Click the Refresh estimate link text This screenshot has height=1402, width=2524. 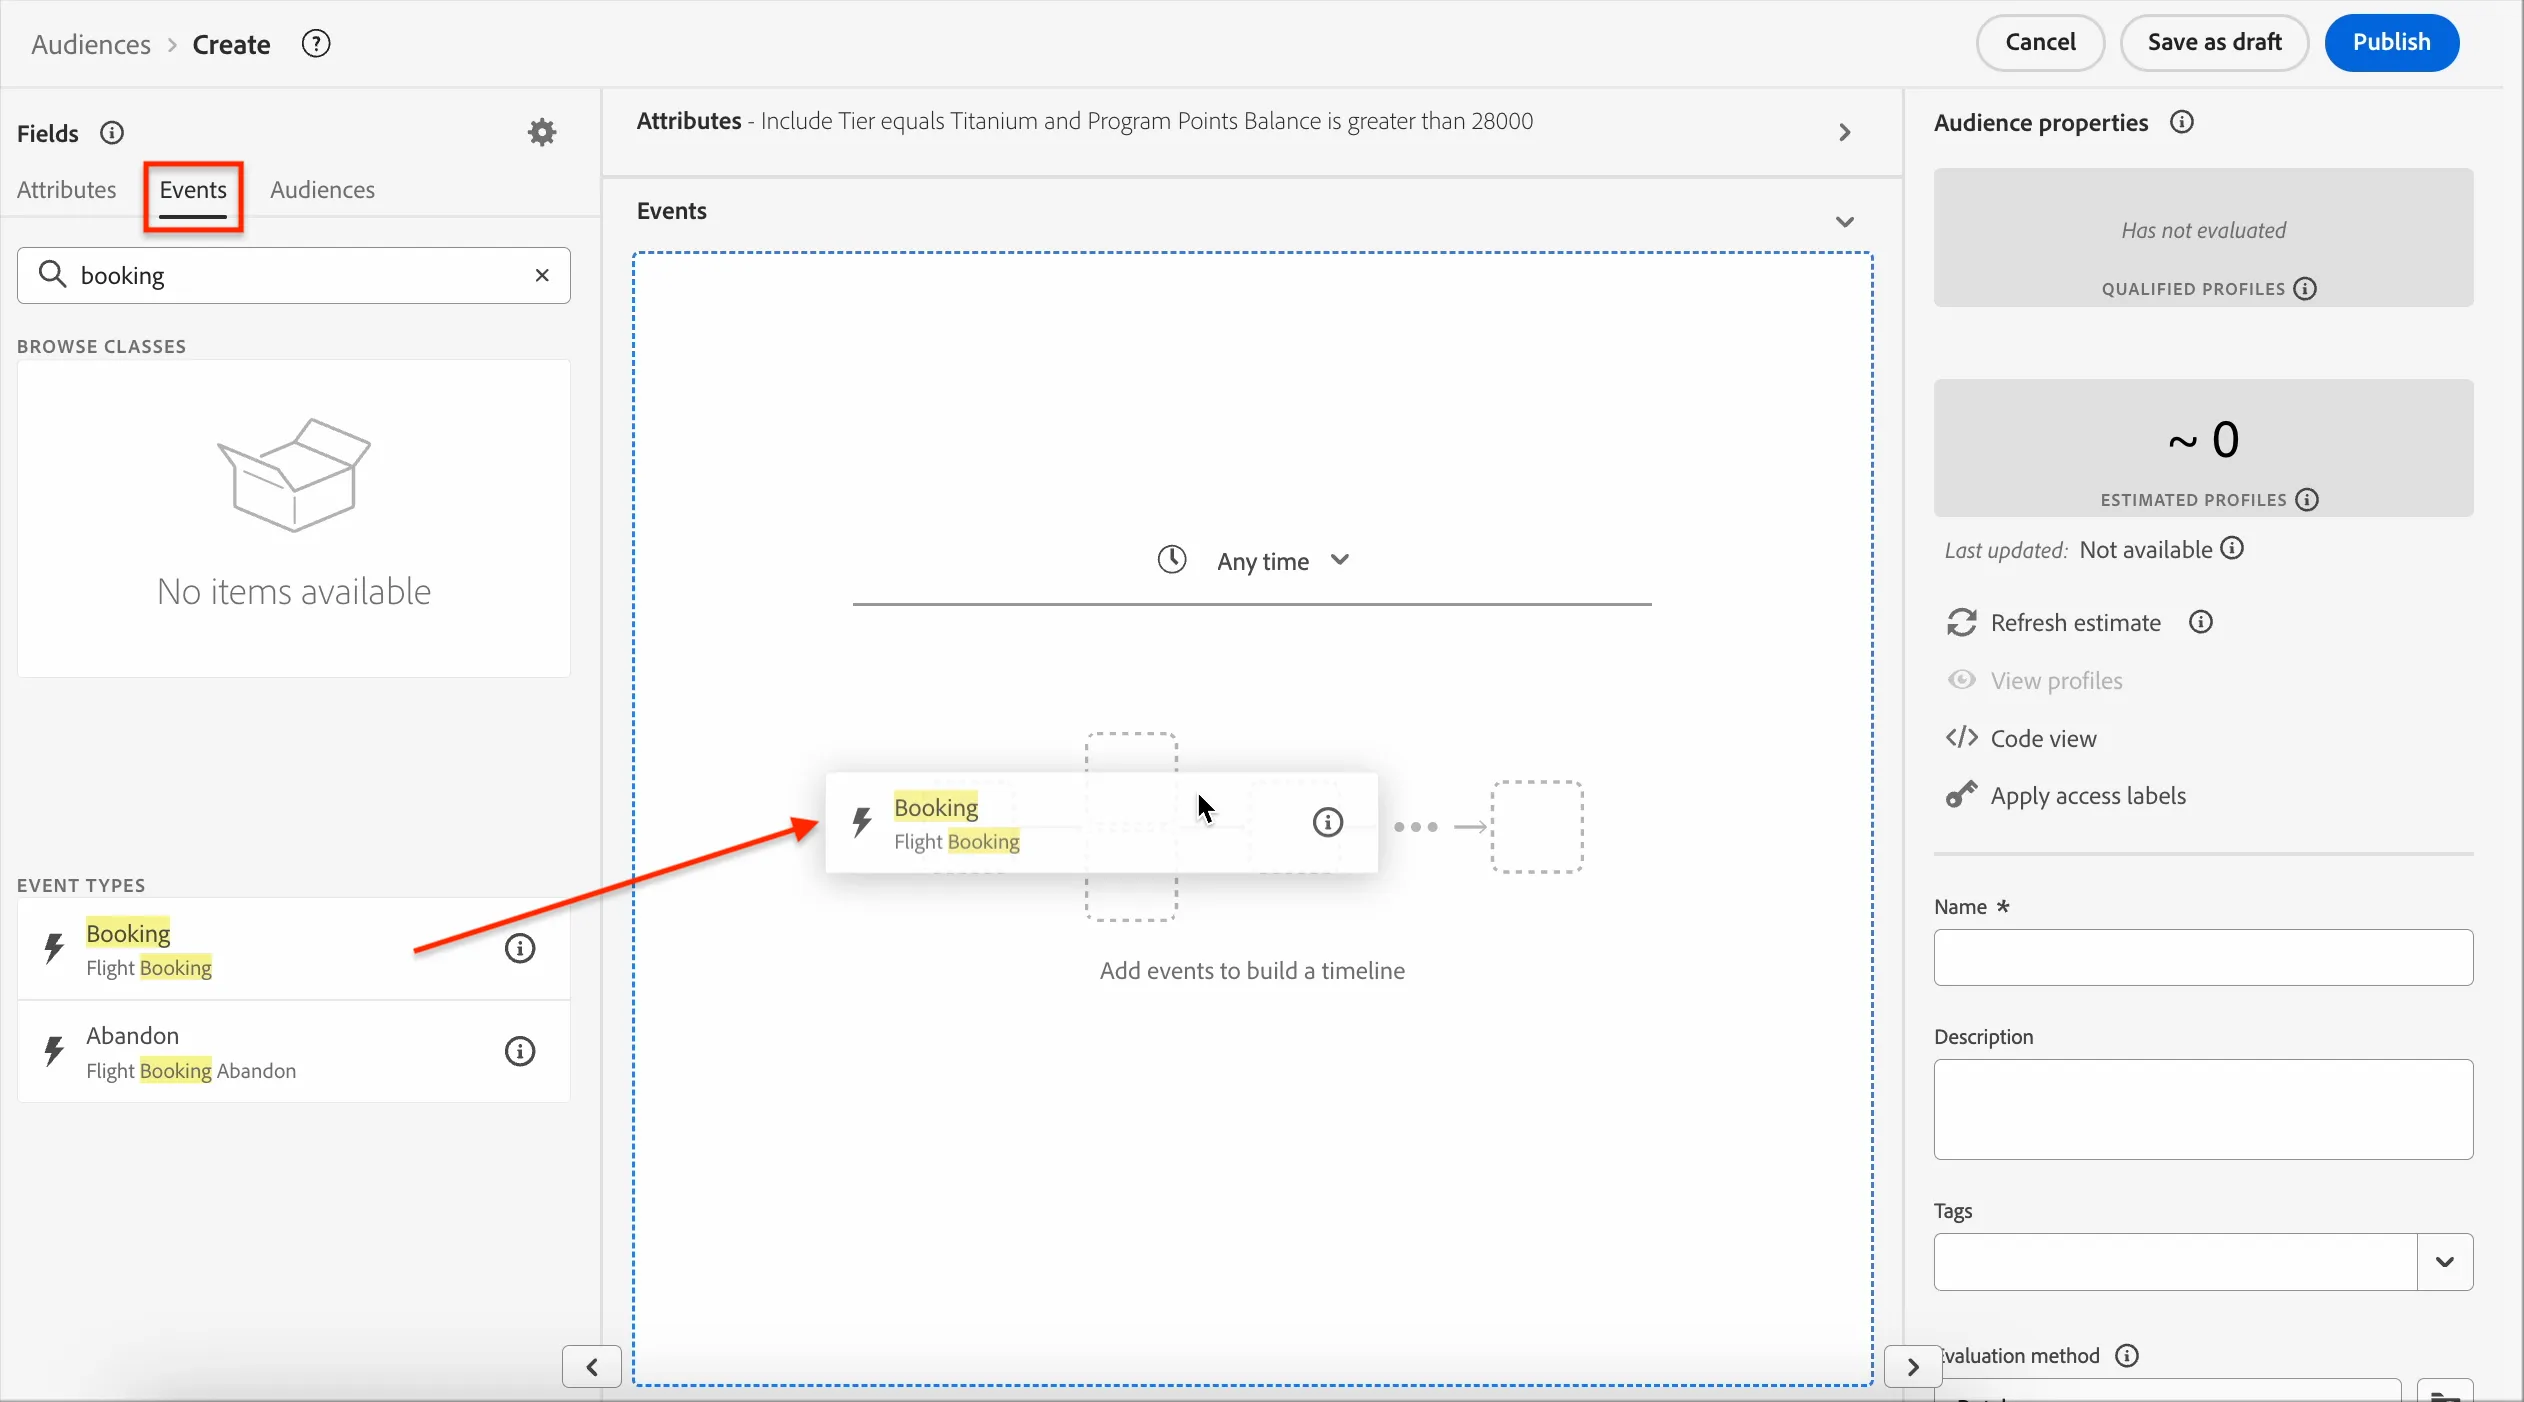(2075, 623)
